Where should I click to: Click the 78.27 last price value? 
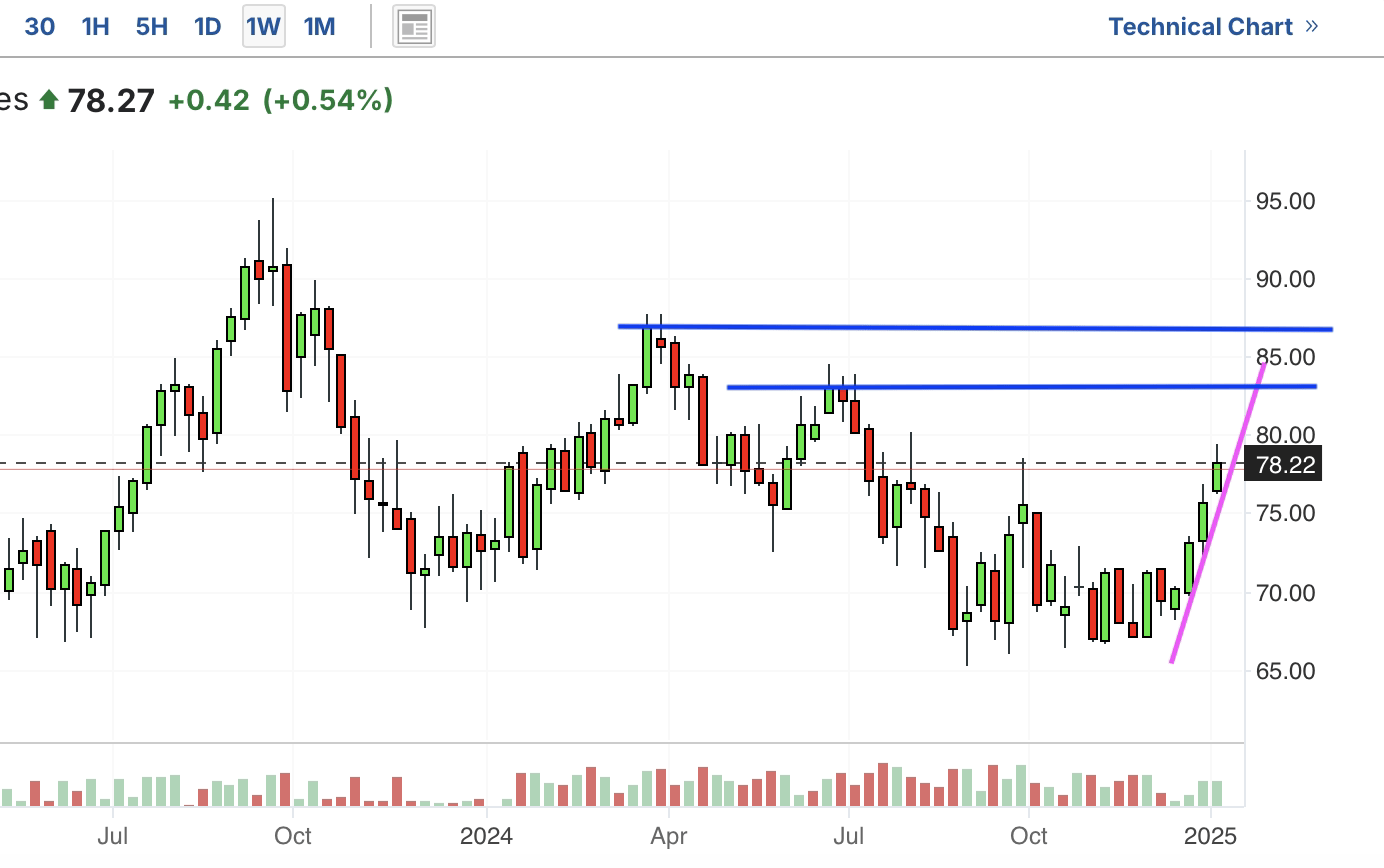point(111,100)
